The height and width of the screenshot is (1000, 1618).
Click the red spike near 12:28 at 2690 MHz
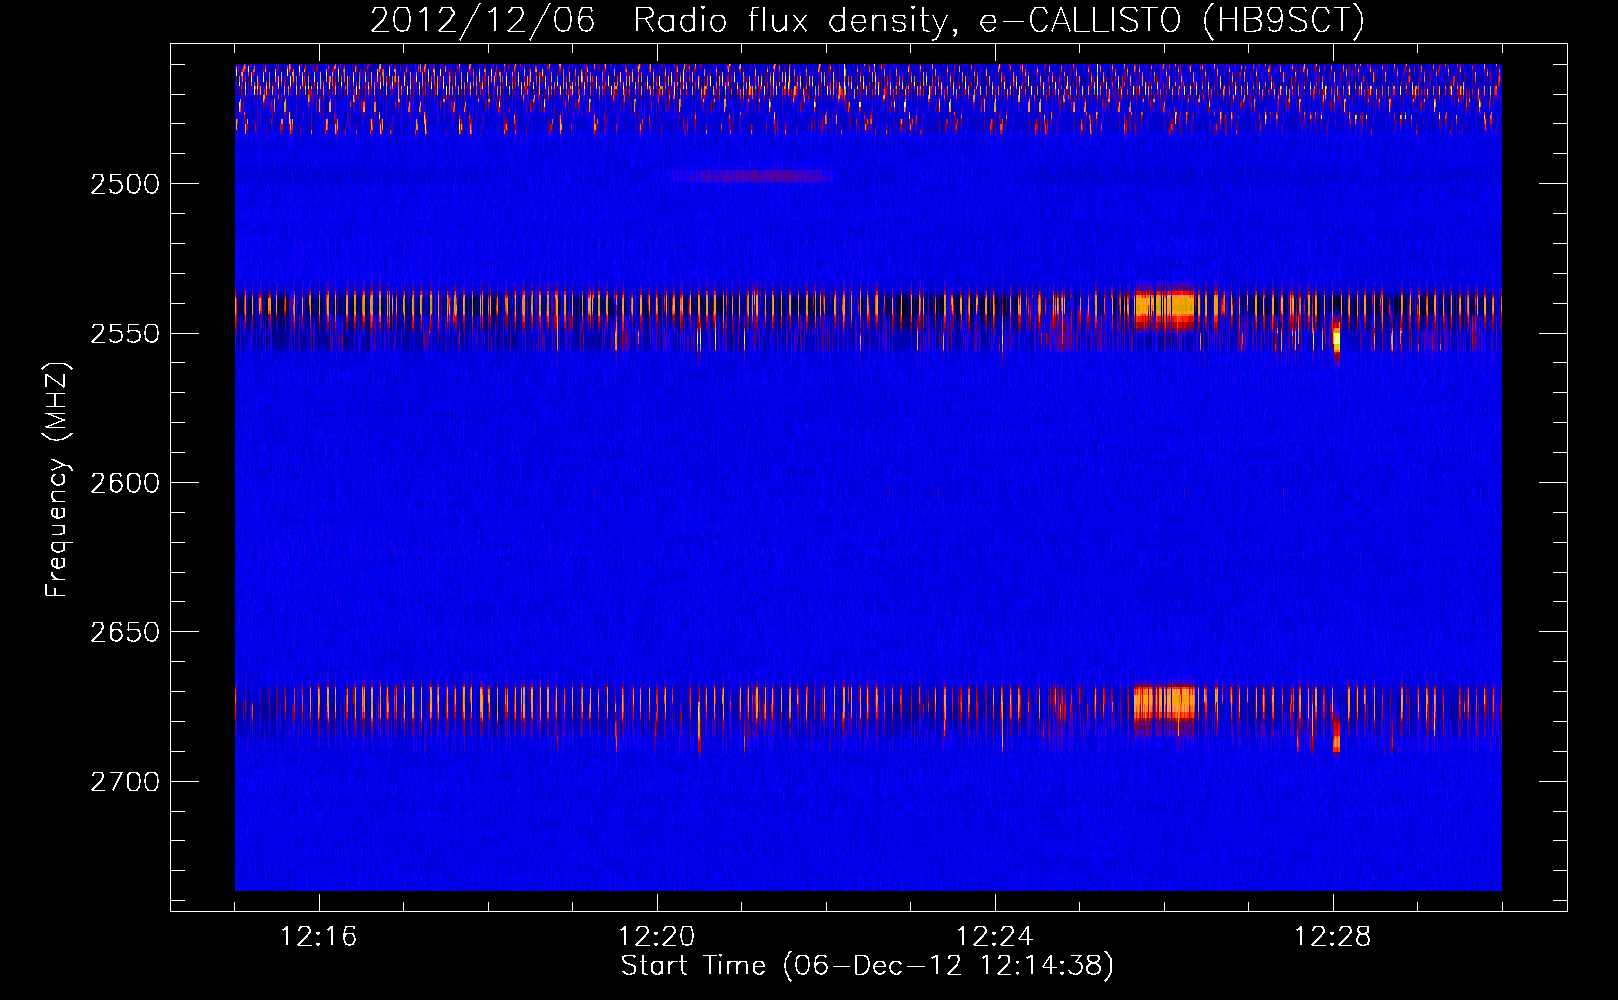pos(1336,737)
